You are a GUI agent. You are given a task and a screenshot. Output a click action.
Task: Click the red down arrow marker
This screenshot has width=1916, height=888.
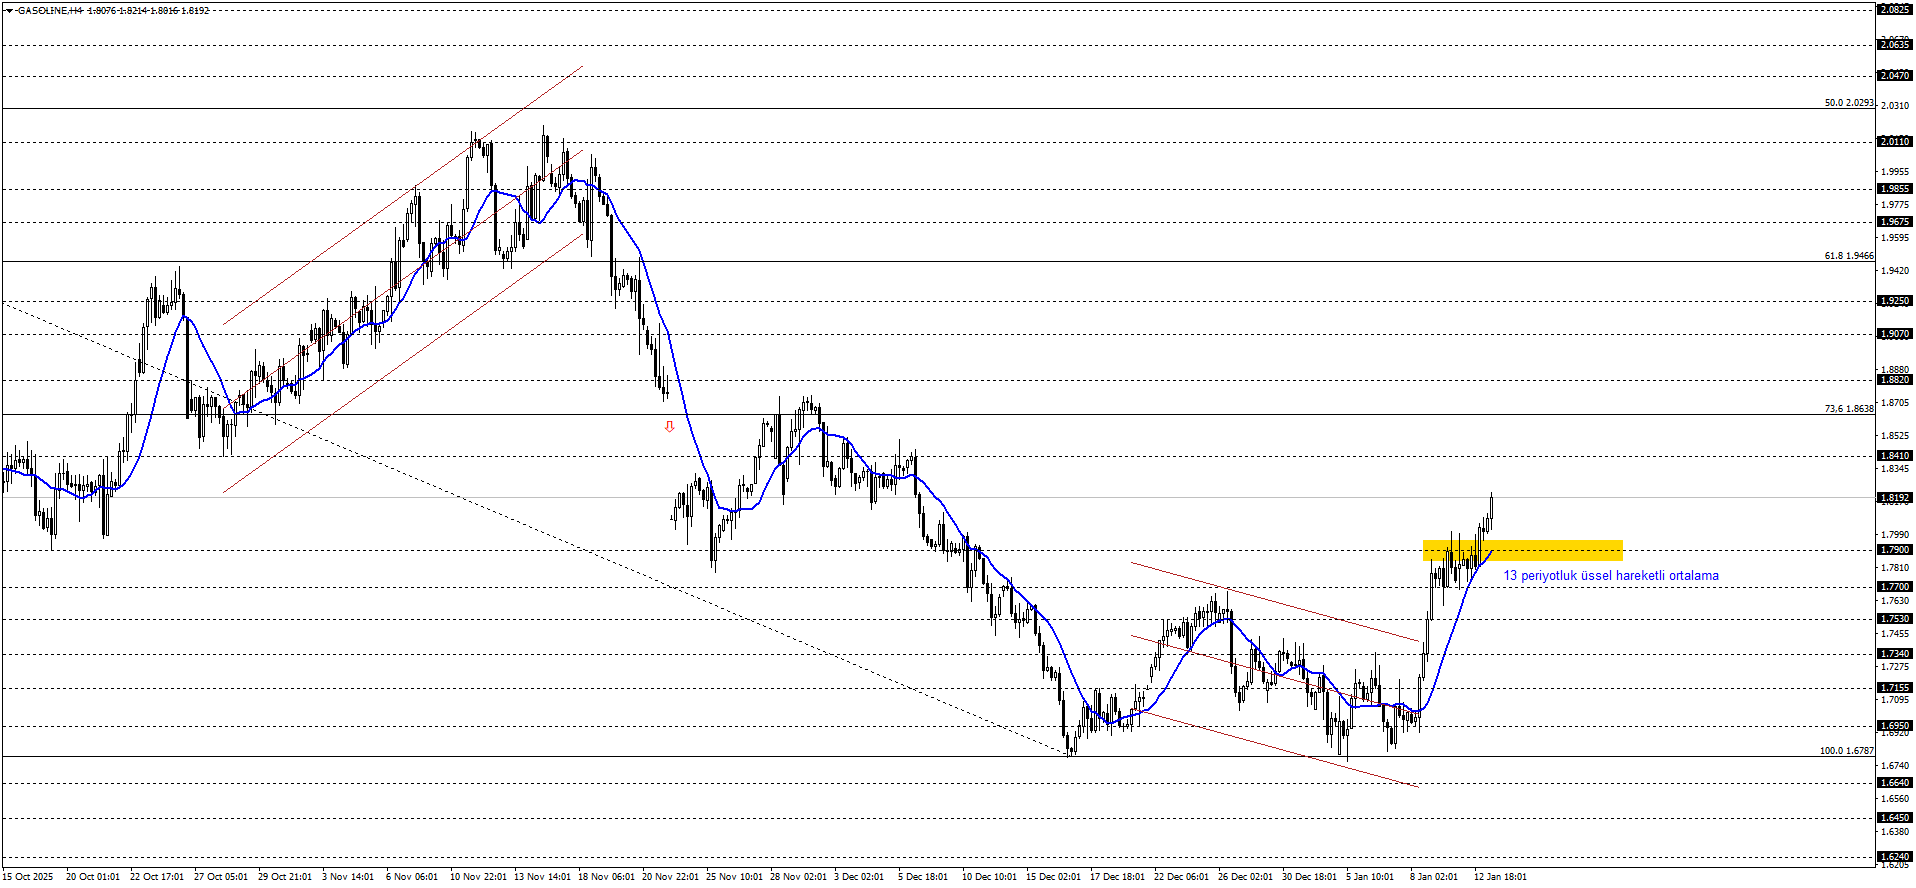670,426
